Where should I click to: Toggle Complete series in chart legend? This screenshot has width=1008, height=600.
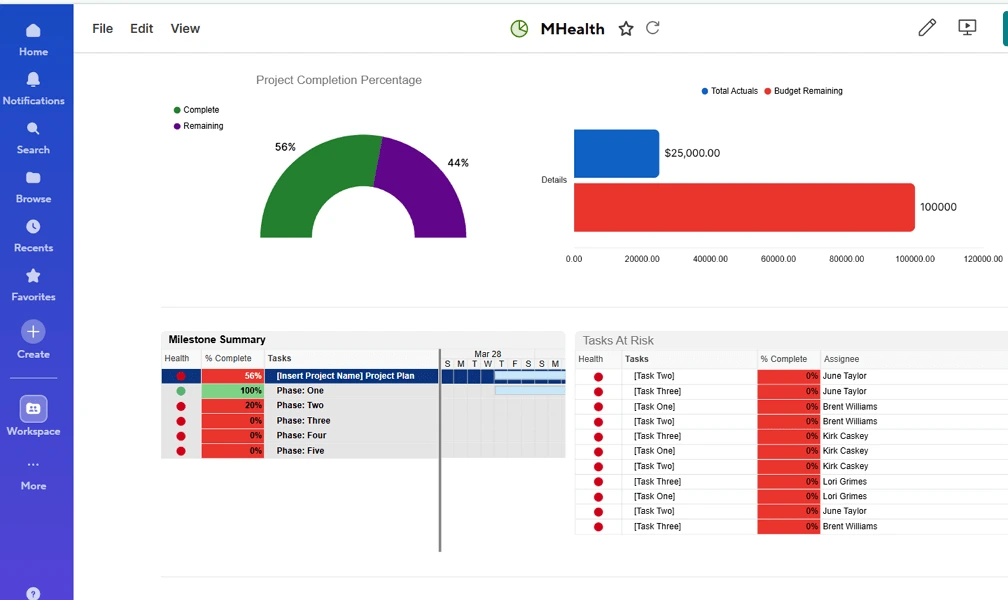point(196,110)
